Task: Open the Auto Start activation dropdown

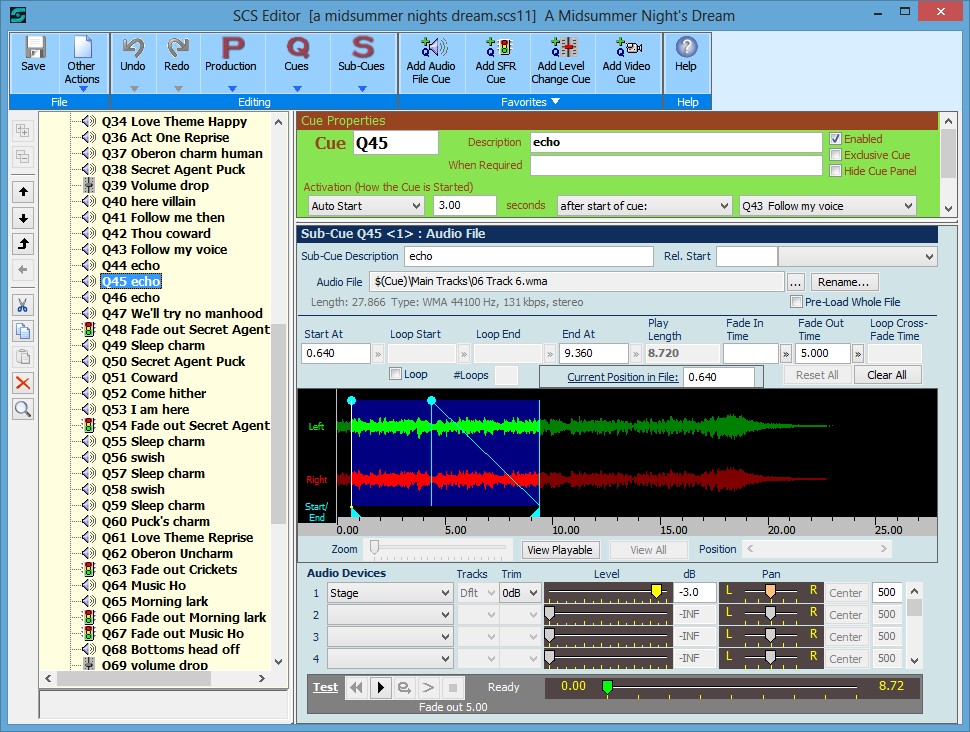Action: coord(366,206)
